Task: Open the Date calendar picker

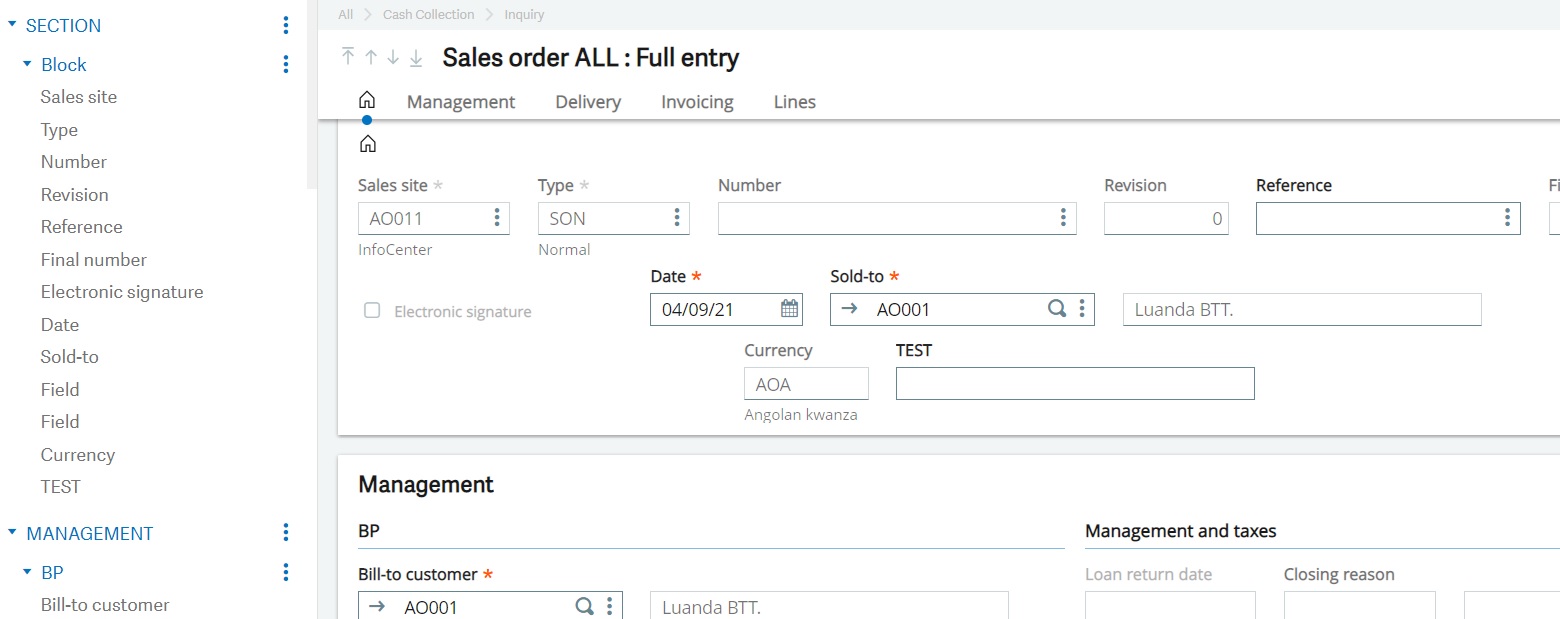Action: point(791,308)
